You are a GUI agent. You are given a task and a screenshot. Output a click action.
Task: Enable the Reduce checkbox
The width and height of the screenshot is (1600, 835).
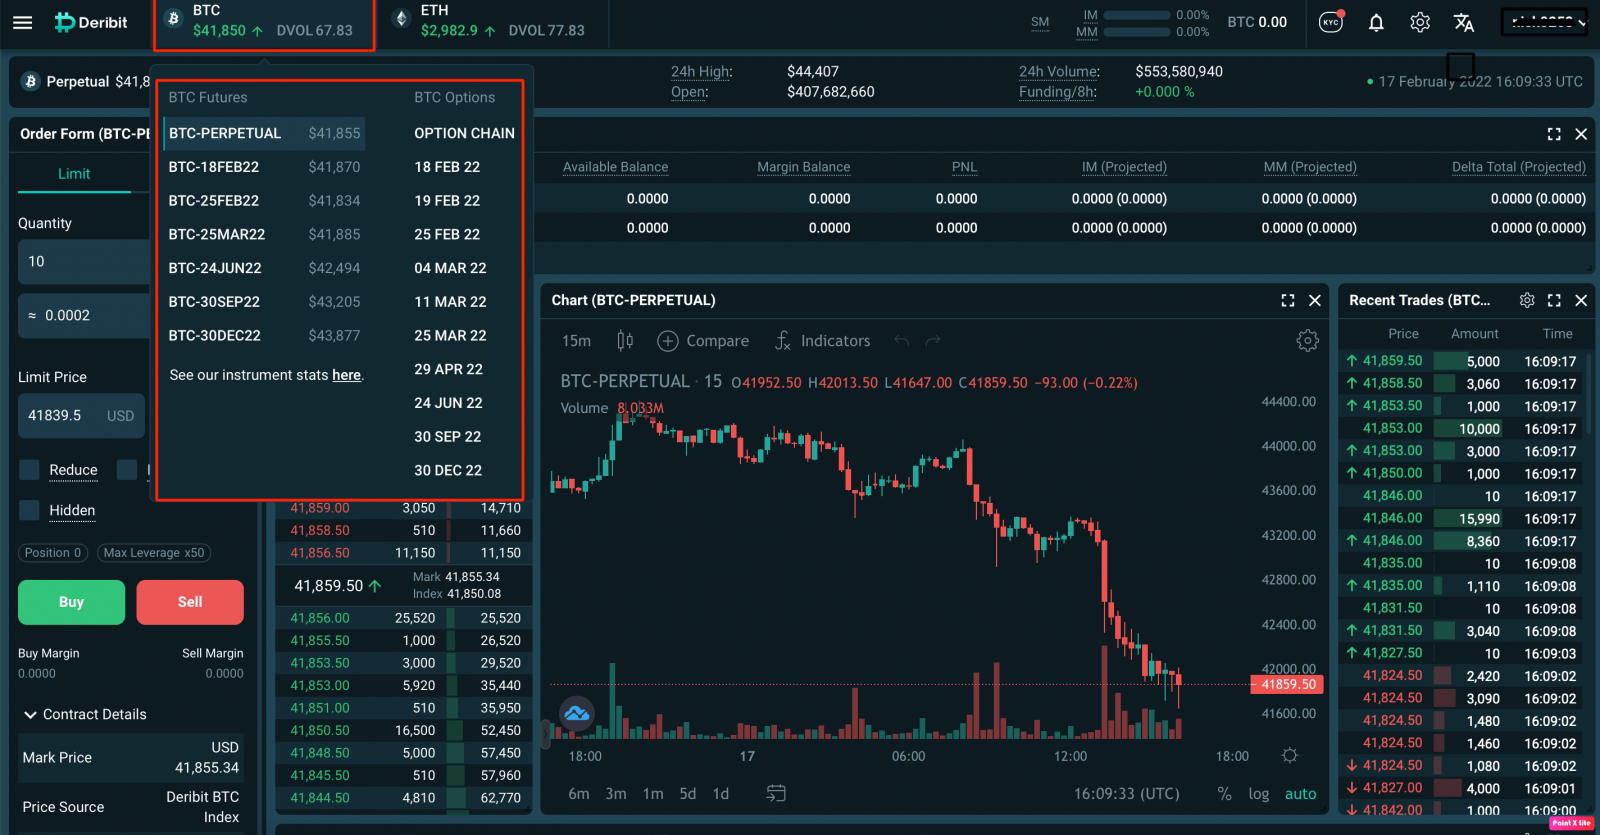tap(30, 470)
